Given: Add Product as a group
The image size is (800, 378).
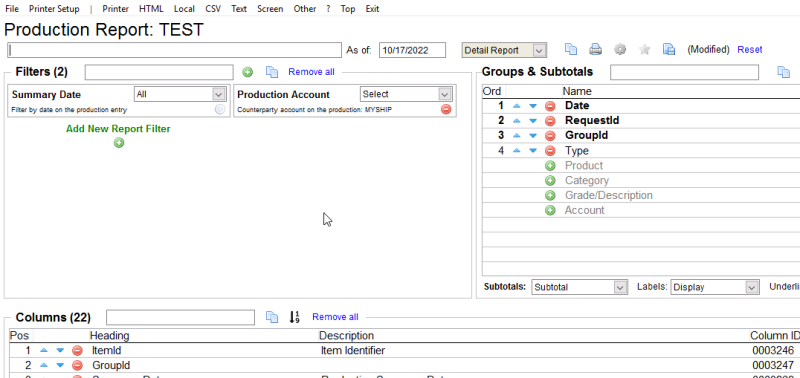Looking at the screenshot, I should [x=550, y=165].
